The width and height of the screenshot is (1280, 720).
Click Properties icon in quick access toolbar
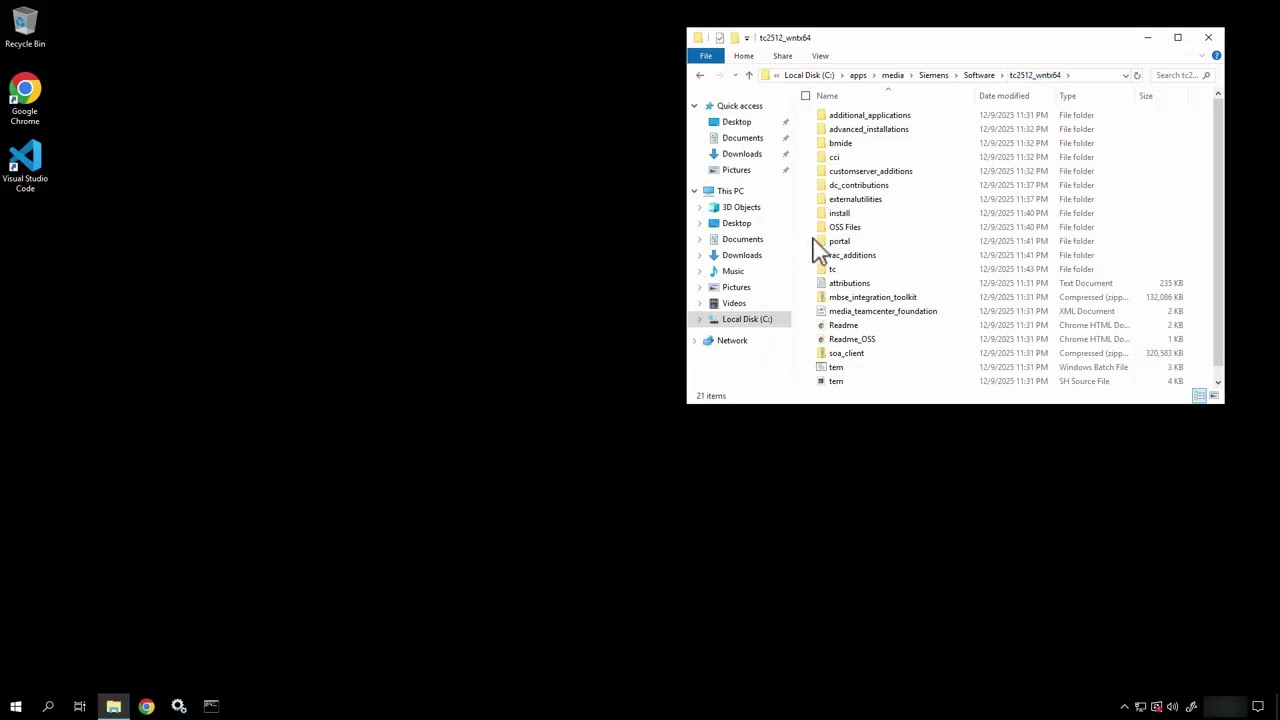(x=719, y=38)
